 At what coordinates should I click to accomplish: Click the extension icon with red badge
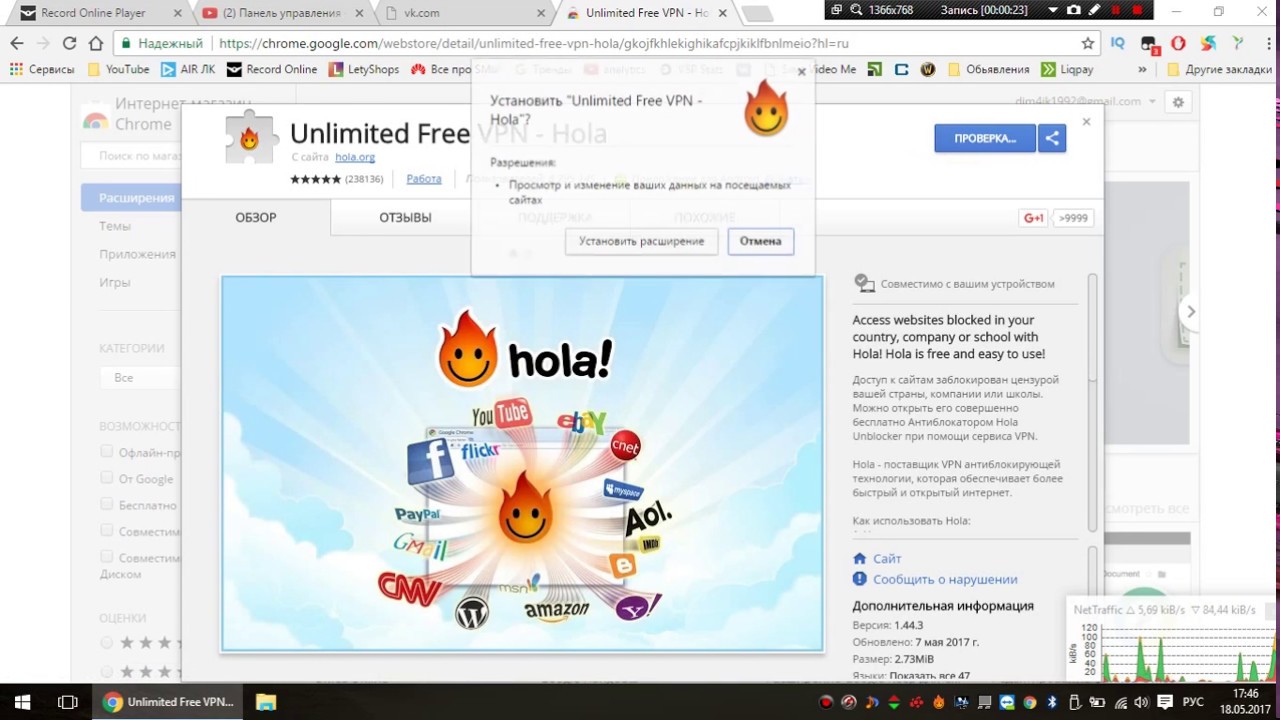click(x=1148, y=44)
